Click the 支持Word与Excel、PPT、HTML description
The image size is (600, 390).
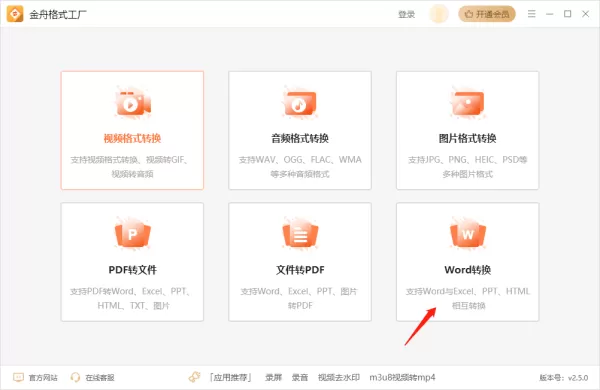pyautogui.click(x=468, y=298)
